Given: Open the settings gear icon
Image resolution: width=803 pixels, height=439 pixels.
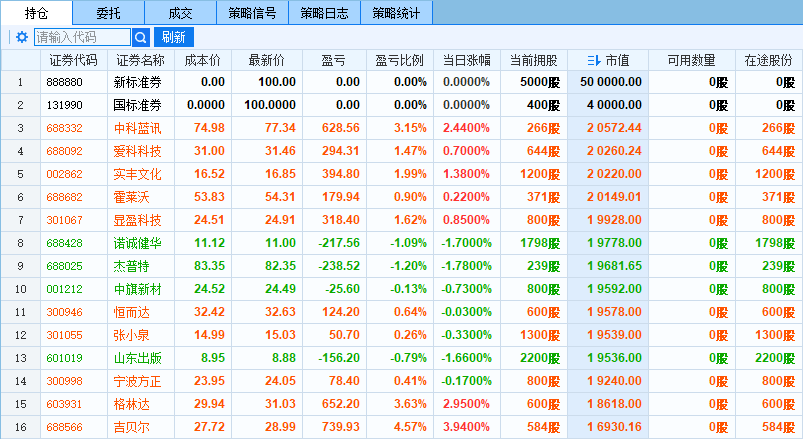Looking at the screenshot, I should click(22, 37).
